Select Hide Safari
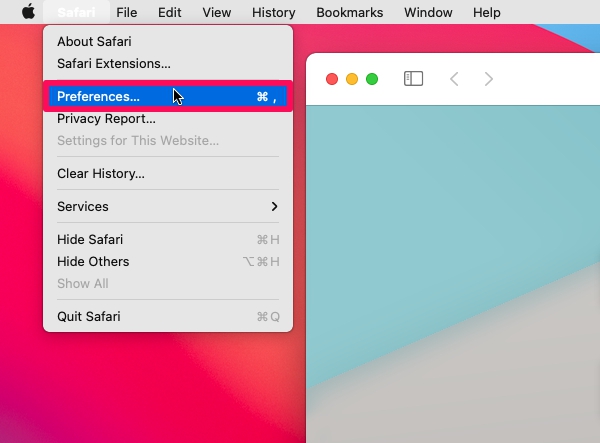 pos(168,239)
